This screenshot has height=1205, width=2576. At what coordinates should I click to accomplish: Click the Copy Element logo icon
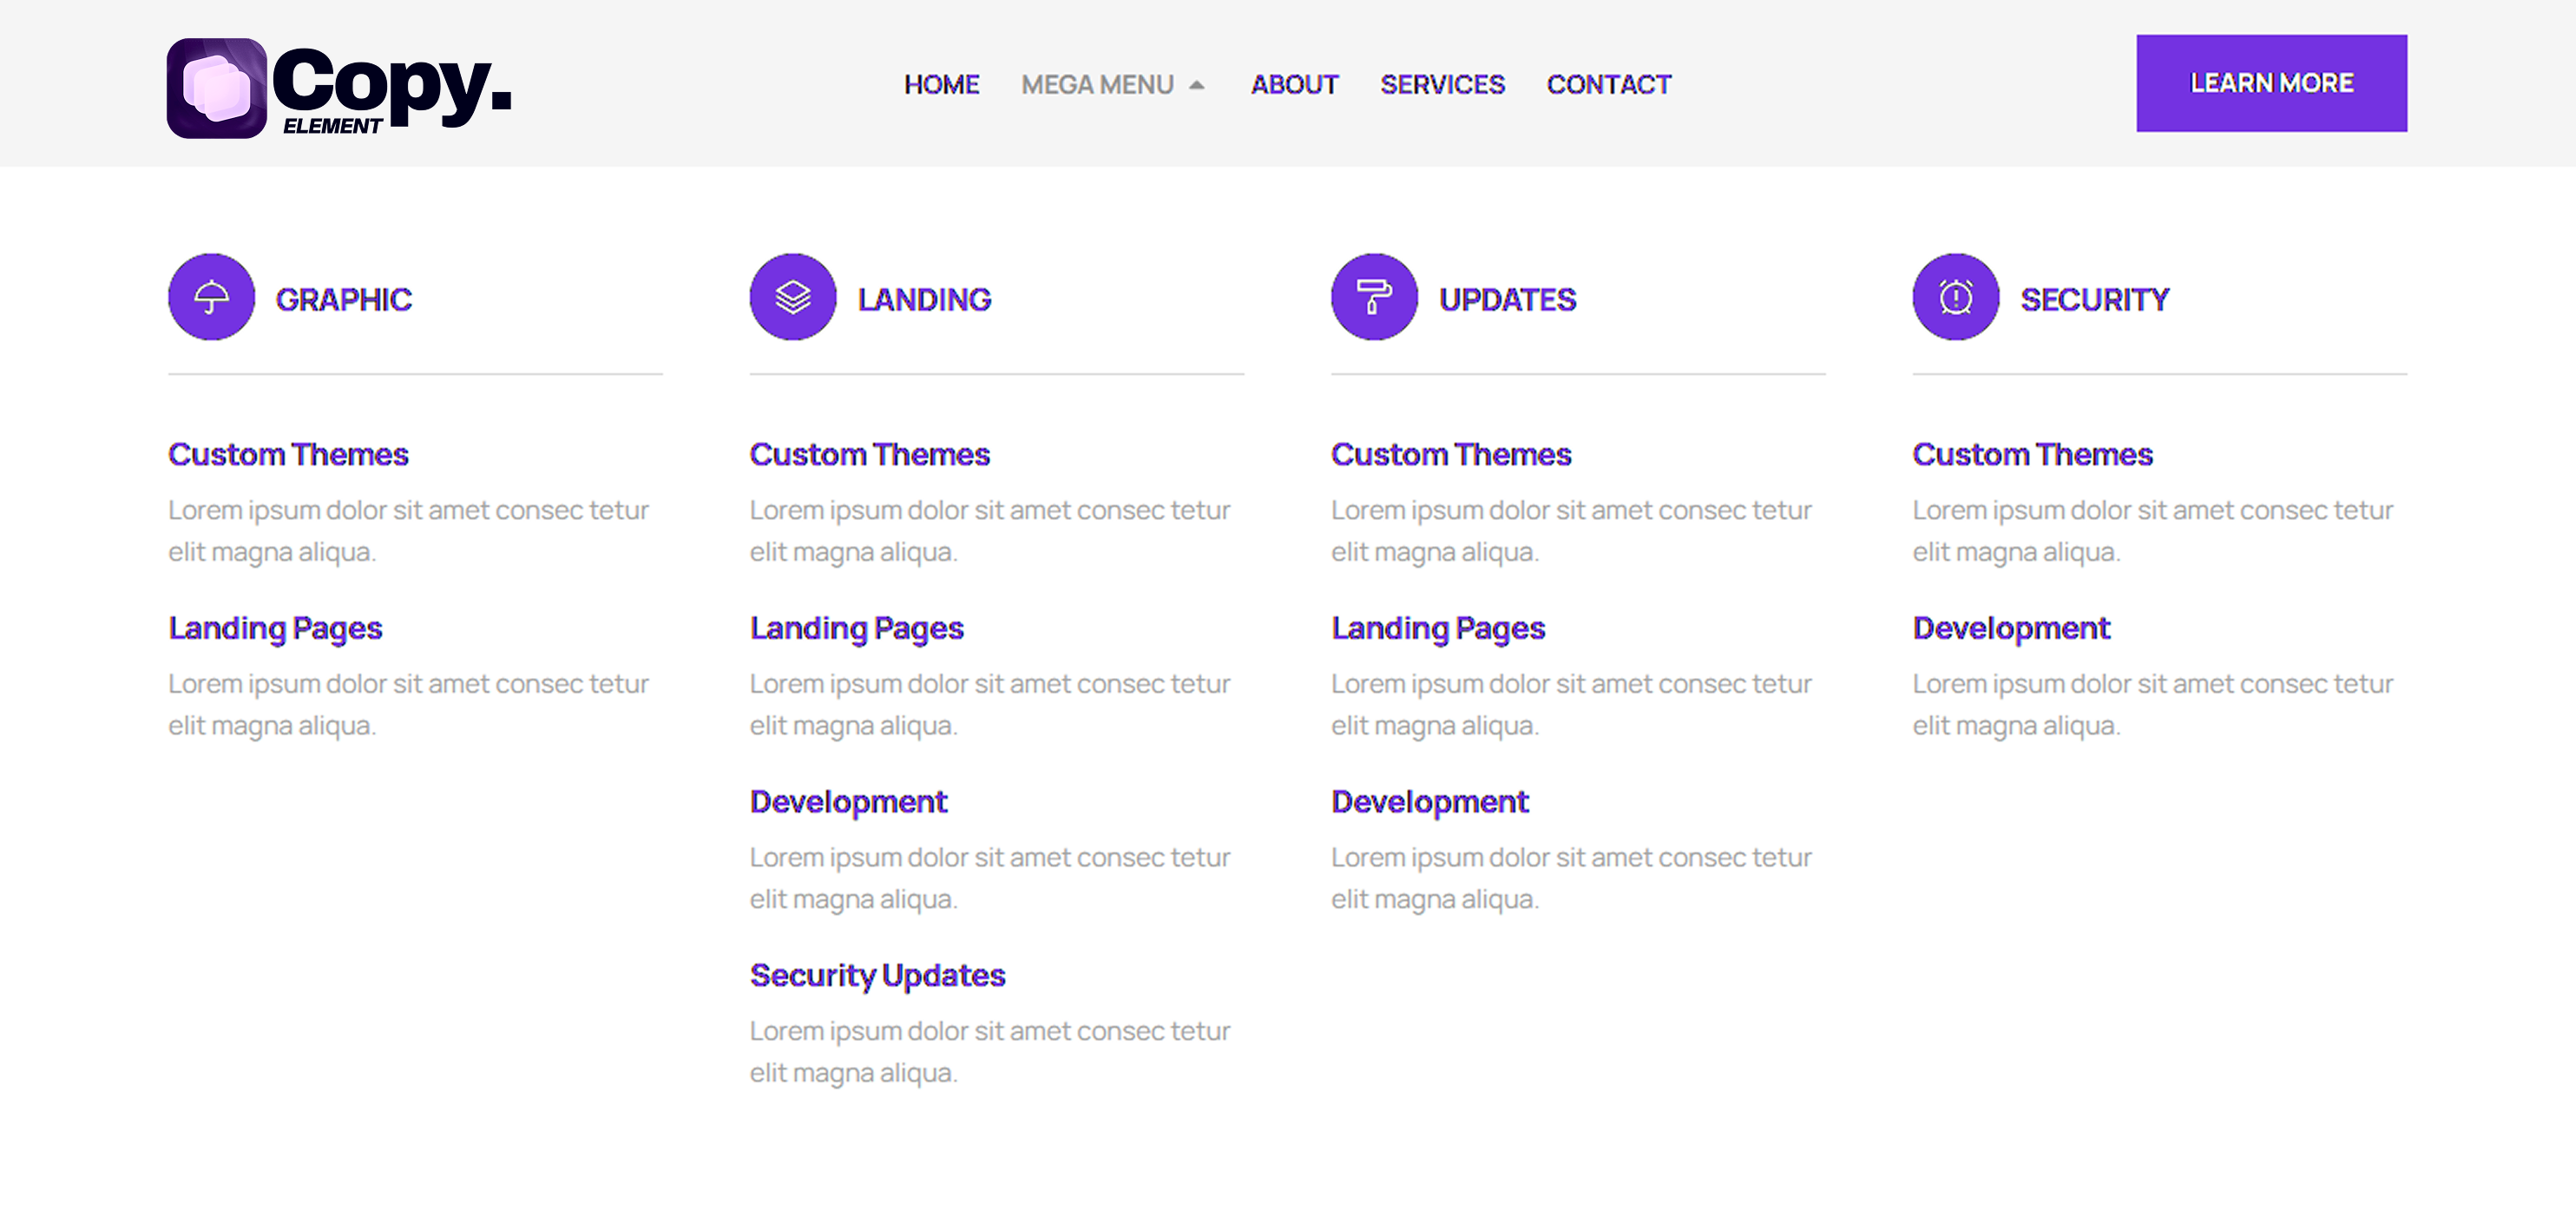(216, 88)
